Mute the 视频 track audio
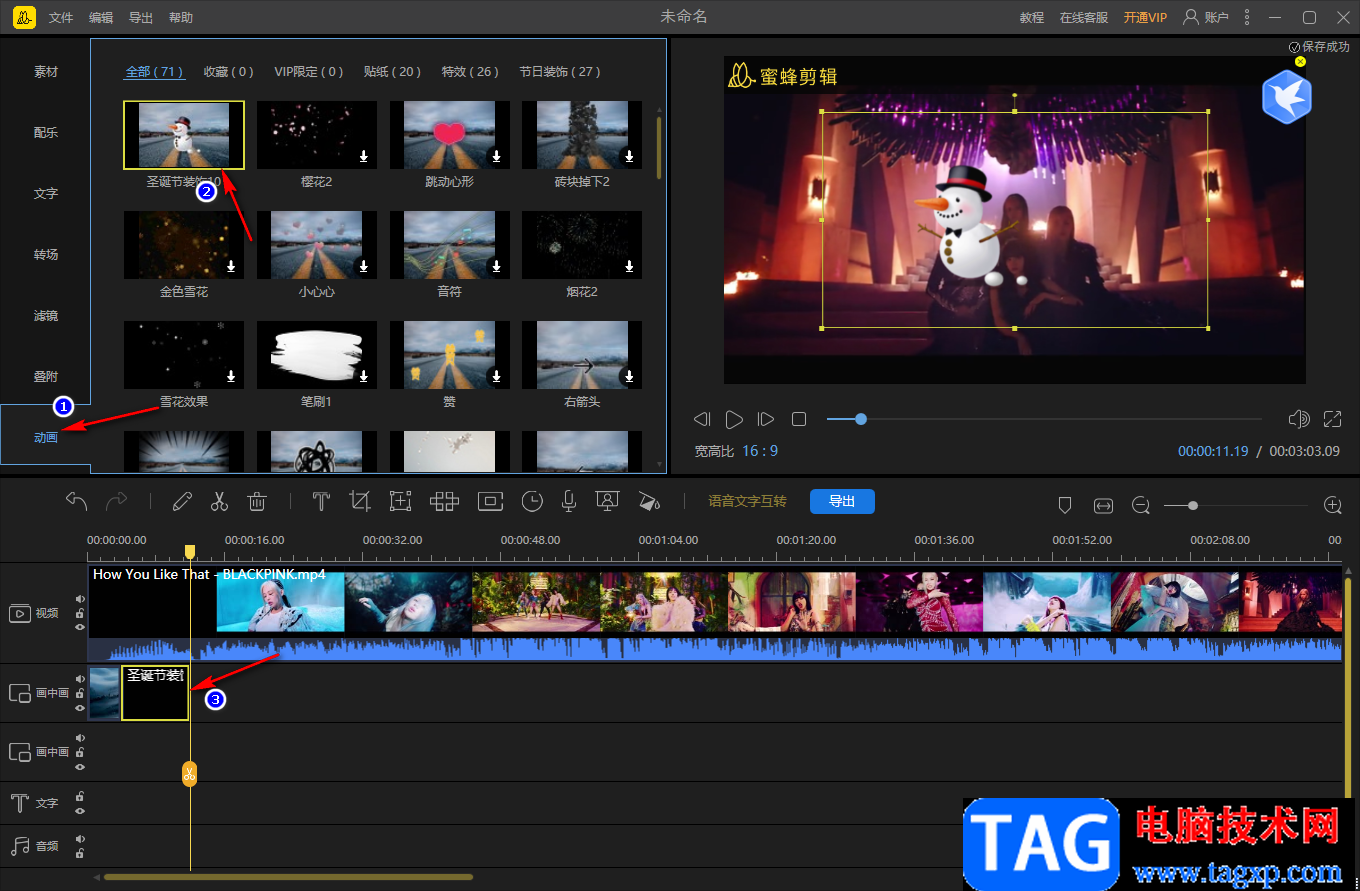1360x891 pixels. click(80, 599)
